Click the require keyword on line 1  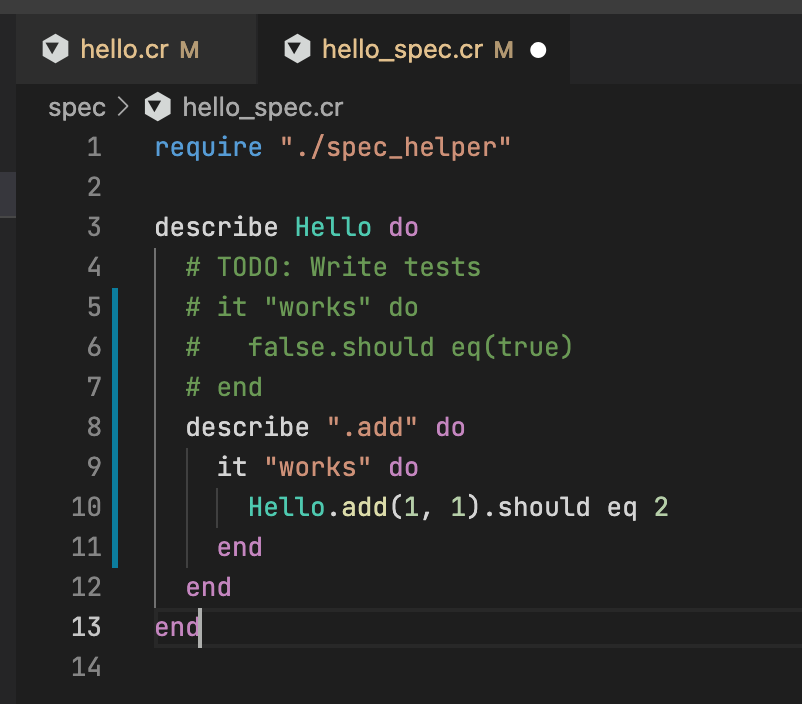tap(209, 148)
